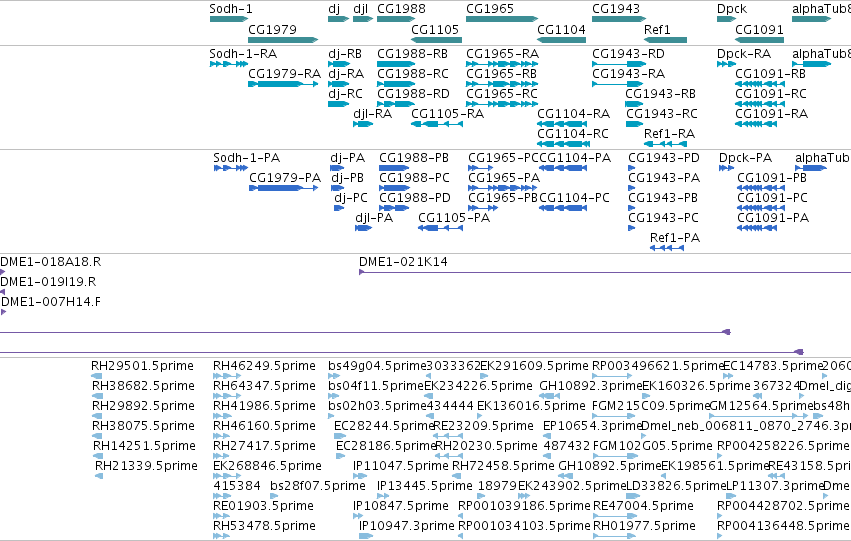Click the RH29501.5prime EST label
This screenshot has height=541, width=851.
coord(142,366)
